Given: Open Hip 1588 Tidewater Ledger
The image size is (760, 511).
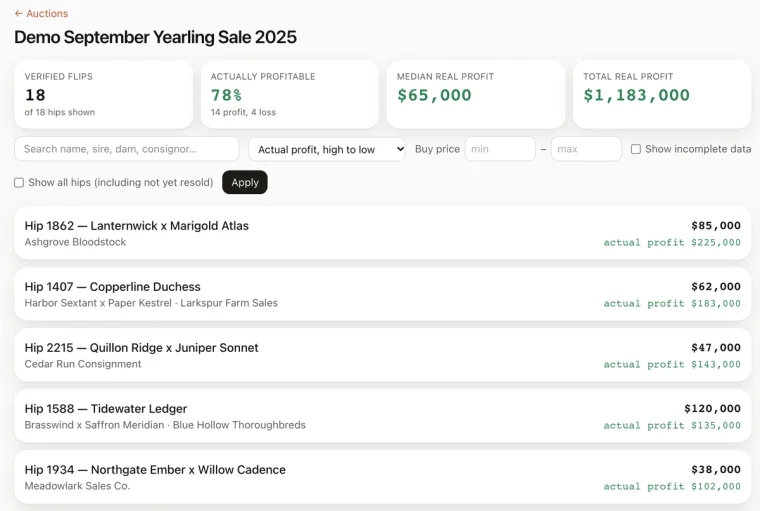Looking at the screenshot, I should [x=382, y=416].
